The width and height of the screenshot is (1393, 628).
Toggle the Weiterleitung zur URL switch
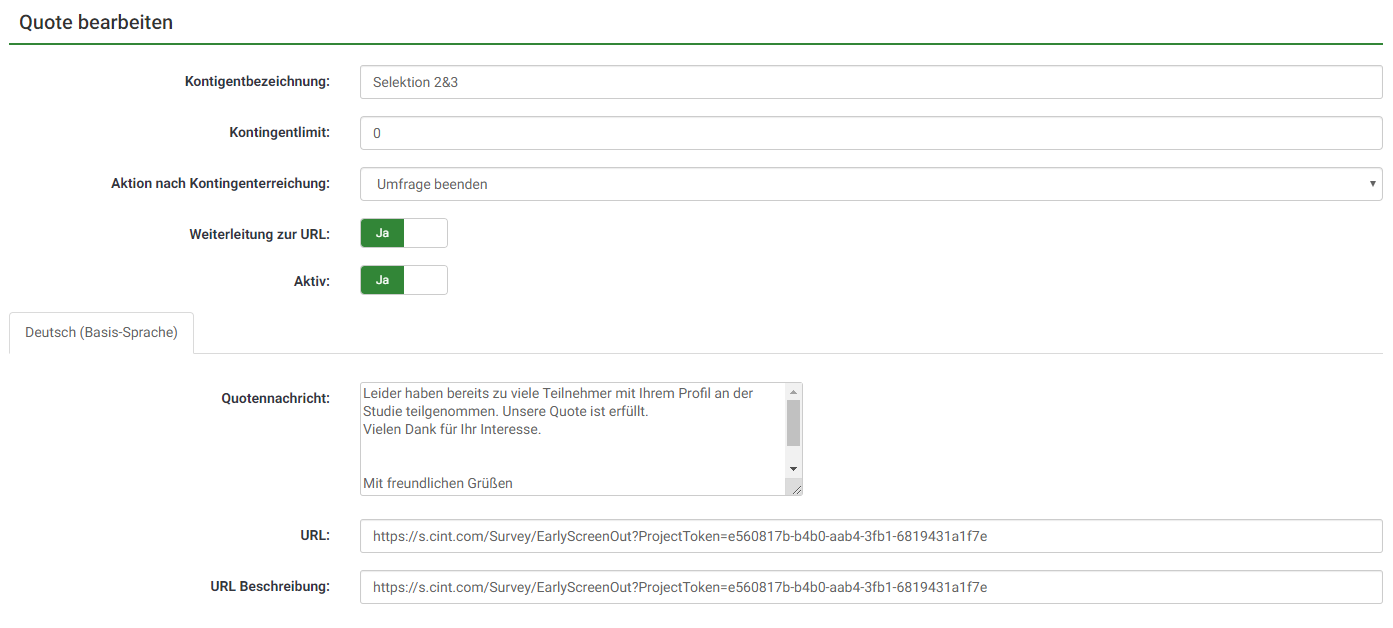point(404,233)
